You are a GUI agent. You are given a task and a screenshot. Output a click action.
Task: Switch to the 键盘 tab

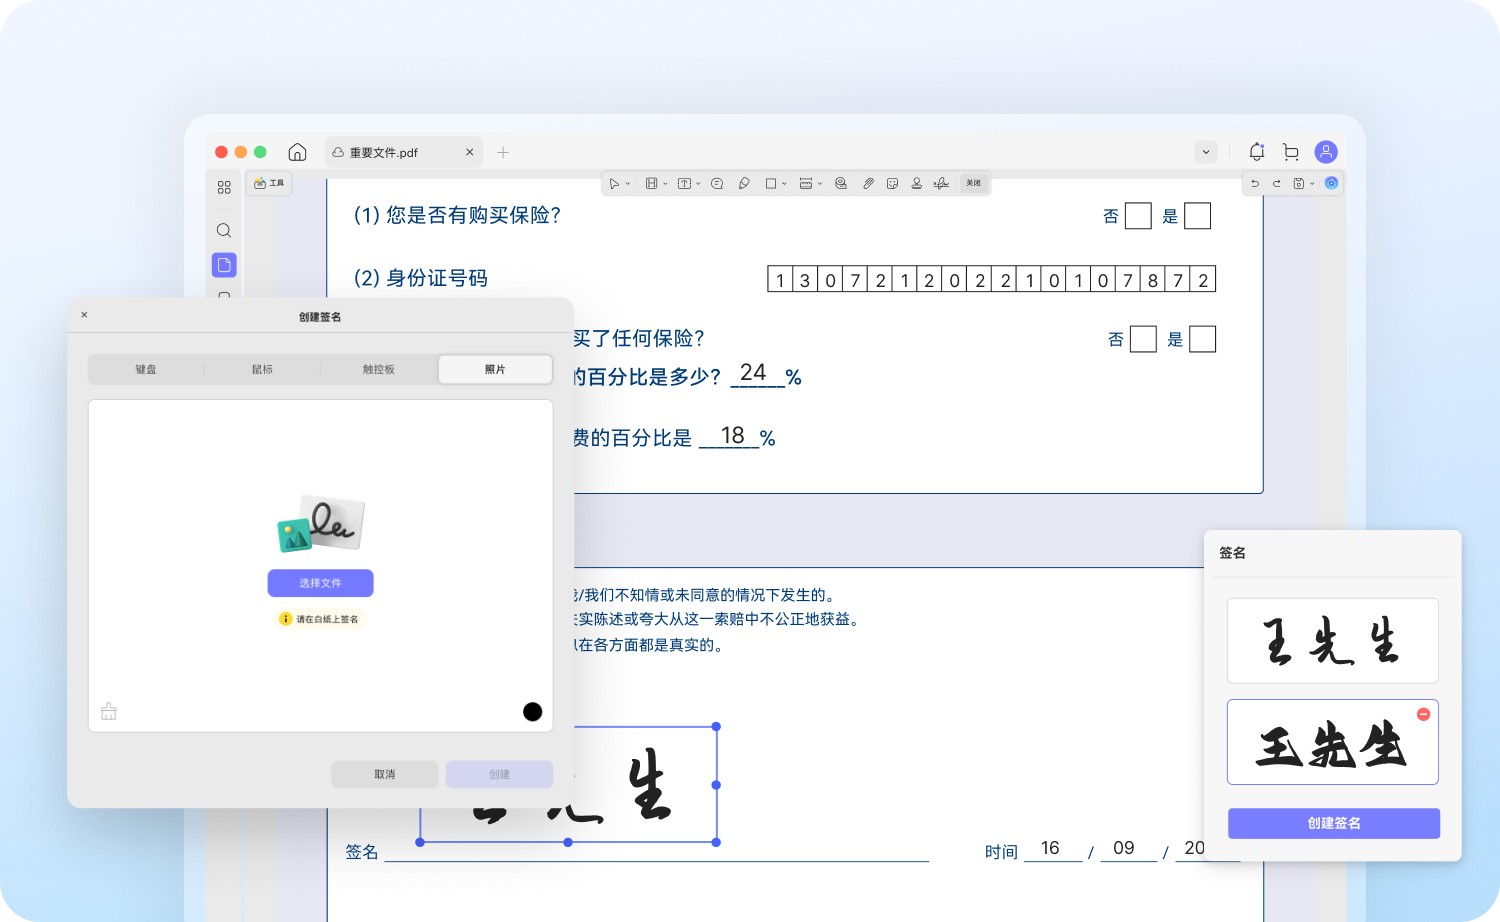point(146,369)
